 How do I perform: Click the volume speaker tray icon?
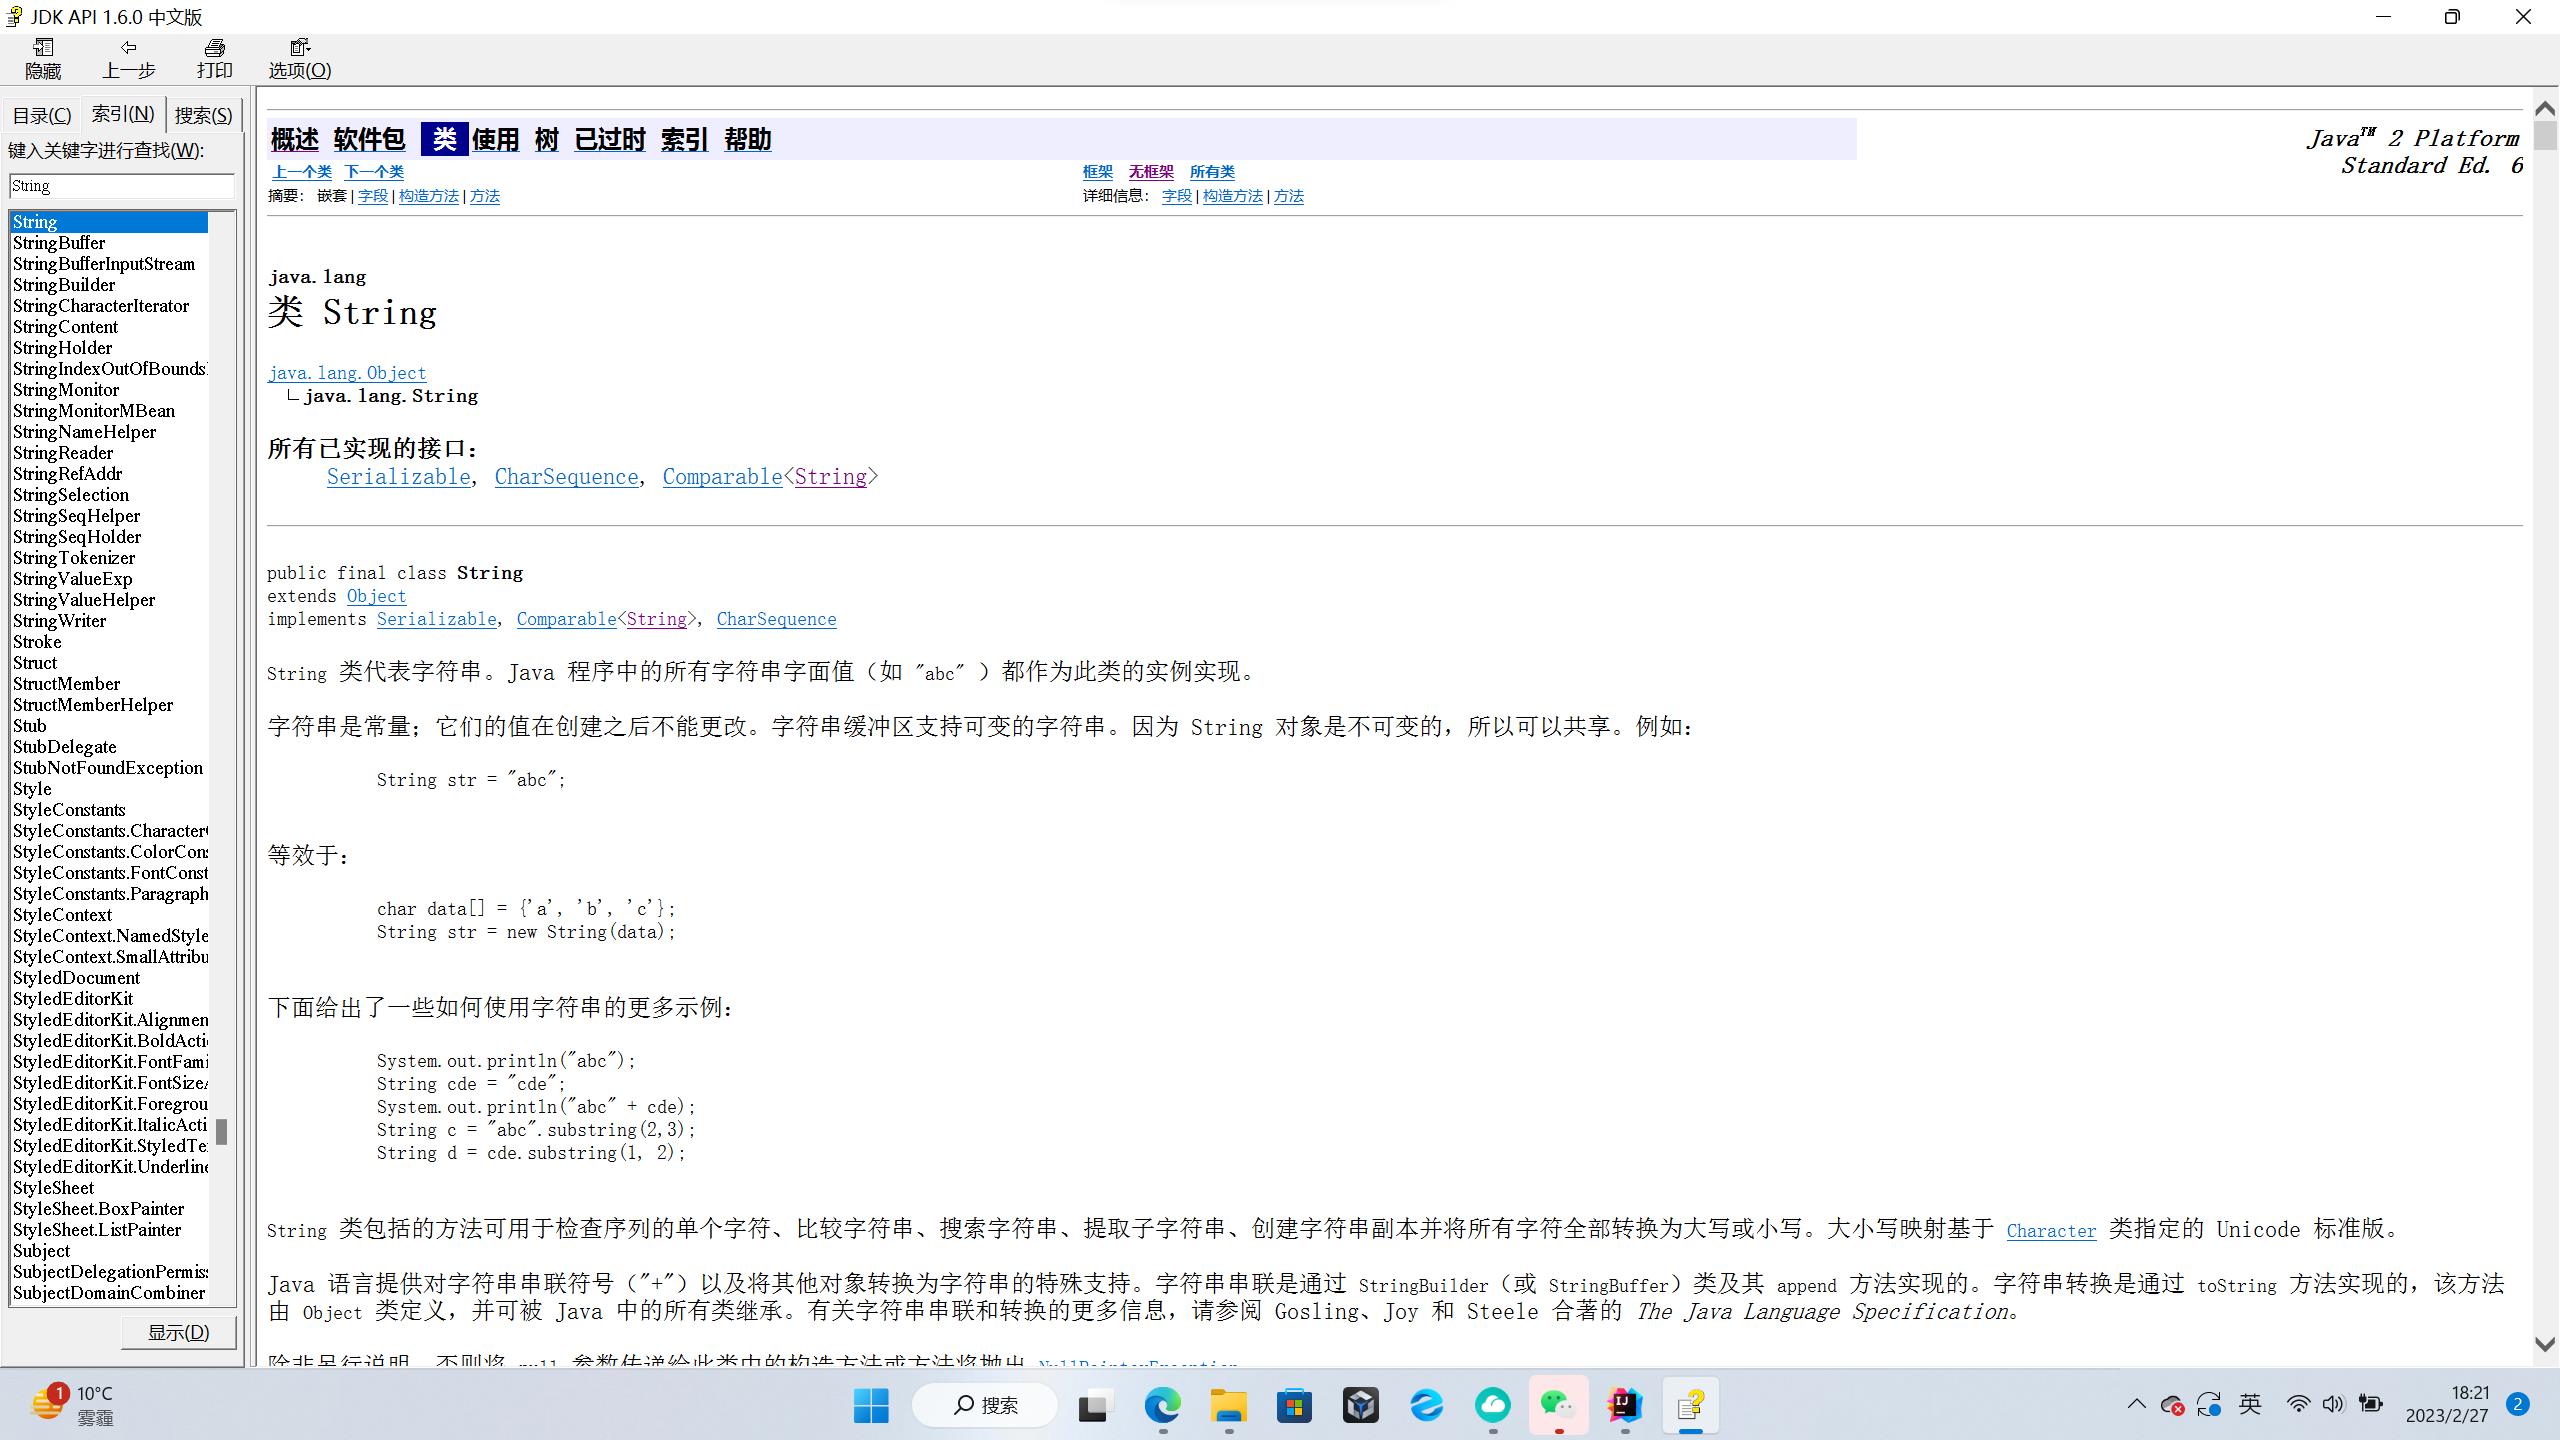click(2333, 1404)
